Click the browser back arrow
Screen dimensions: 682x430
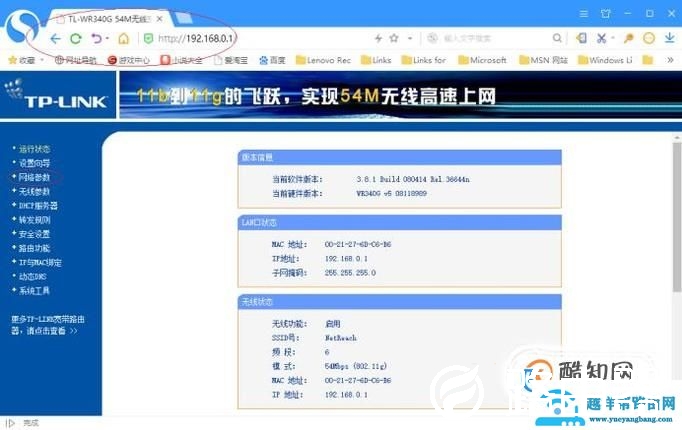[55, 39]
